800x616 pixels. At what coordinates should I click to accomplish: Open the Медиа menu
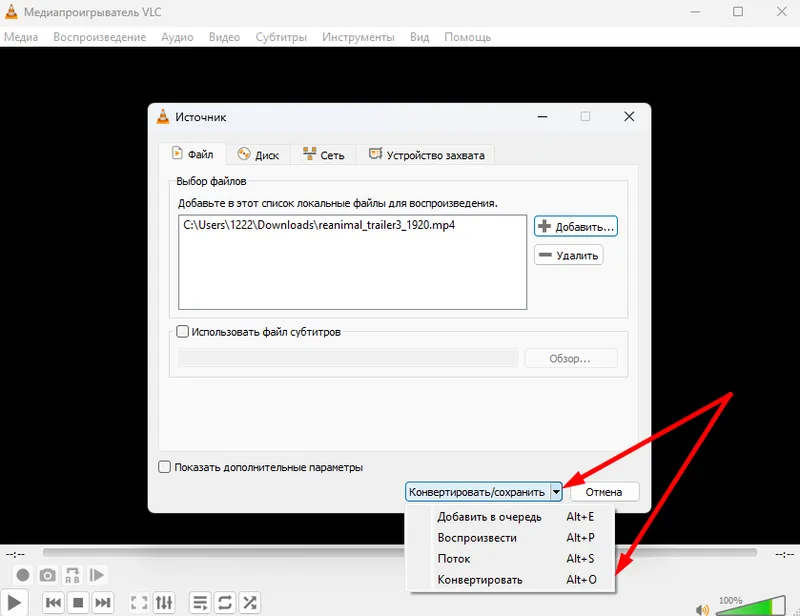[x=21, y=37]
